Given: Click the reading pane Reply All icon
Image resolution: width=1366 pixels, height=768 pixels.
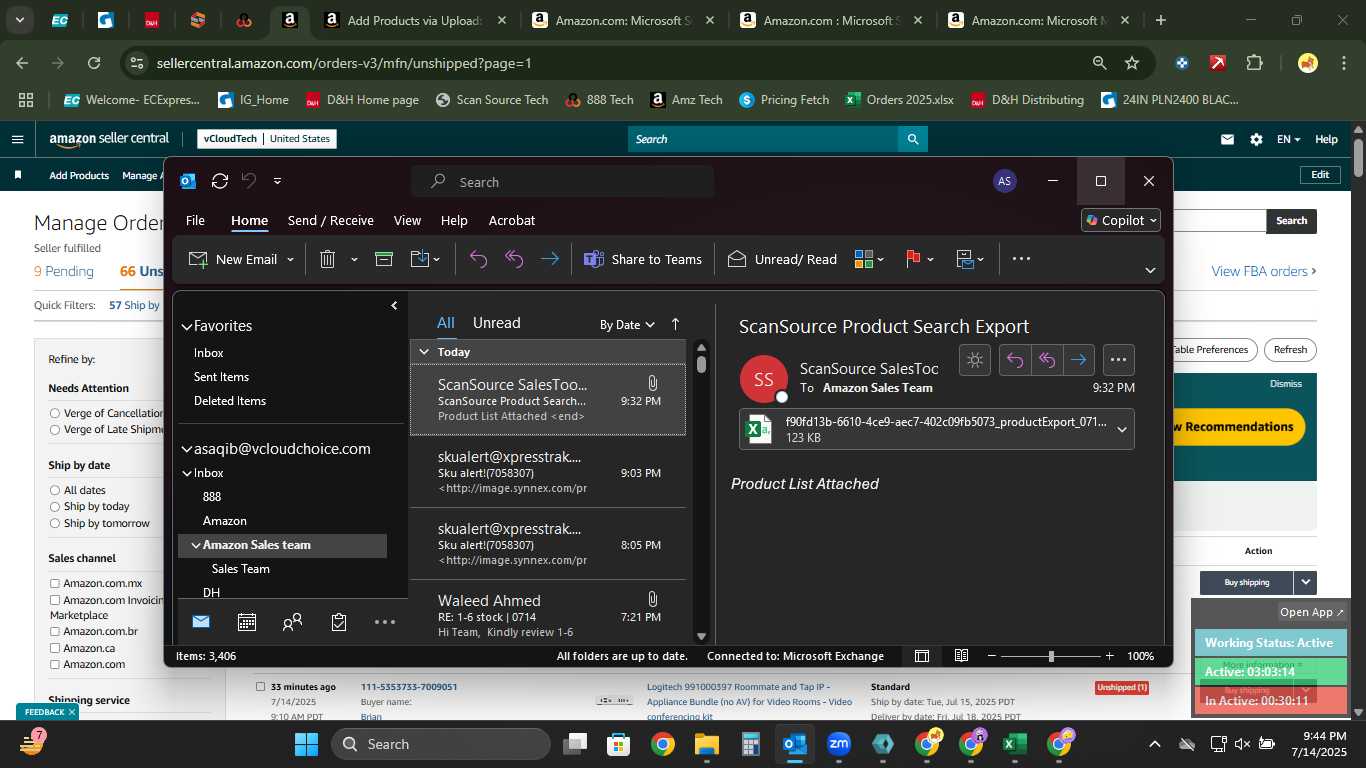Looking at the screenshot, I should coord(1047,360).
